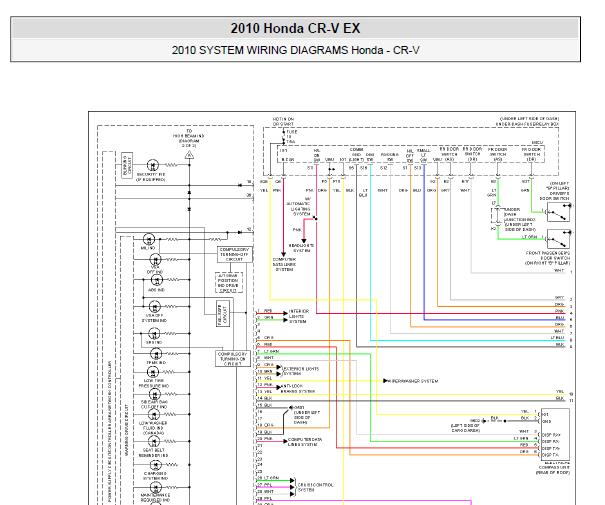Image resolution: width=605 pixels, height=505 pixels.
Task: Select the A/T Gear Position IND Drive Circuit box
Action: [228, 283]
